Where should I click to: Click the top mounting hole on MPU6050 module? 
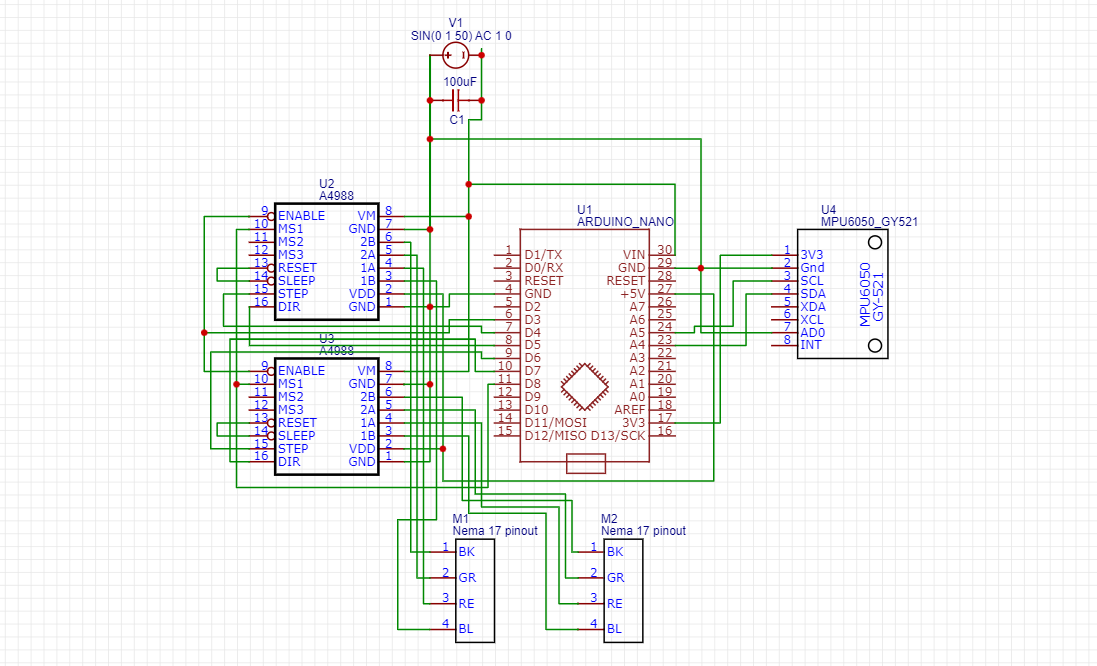click(x=876, y=243)
